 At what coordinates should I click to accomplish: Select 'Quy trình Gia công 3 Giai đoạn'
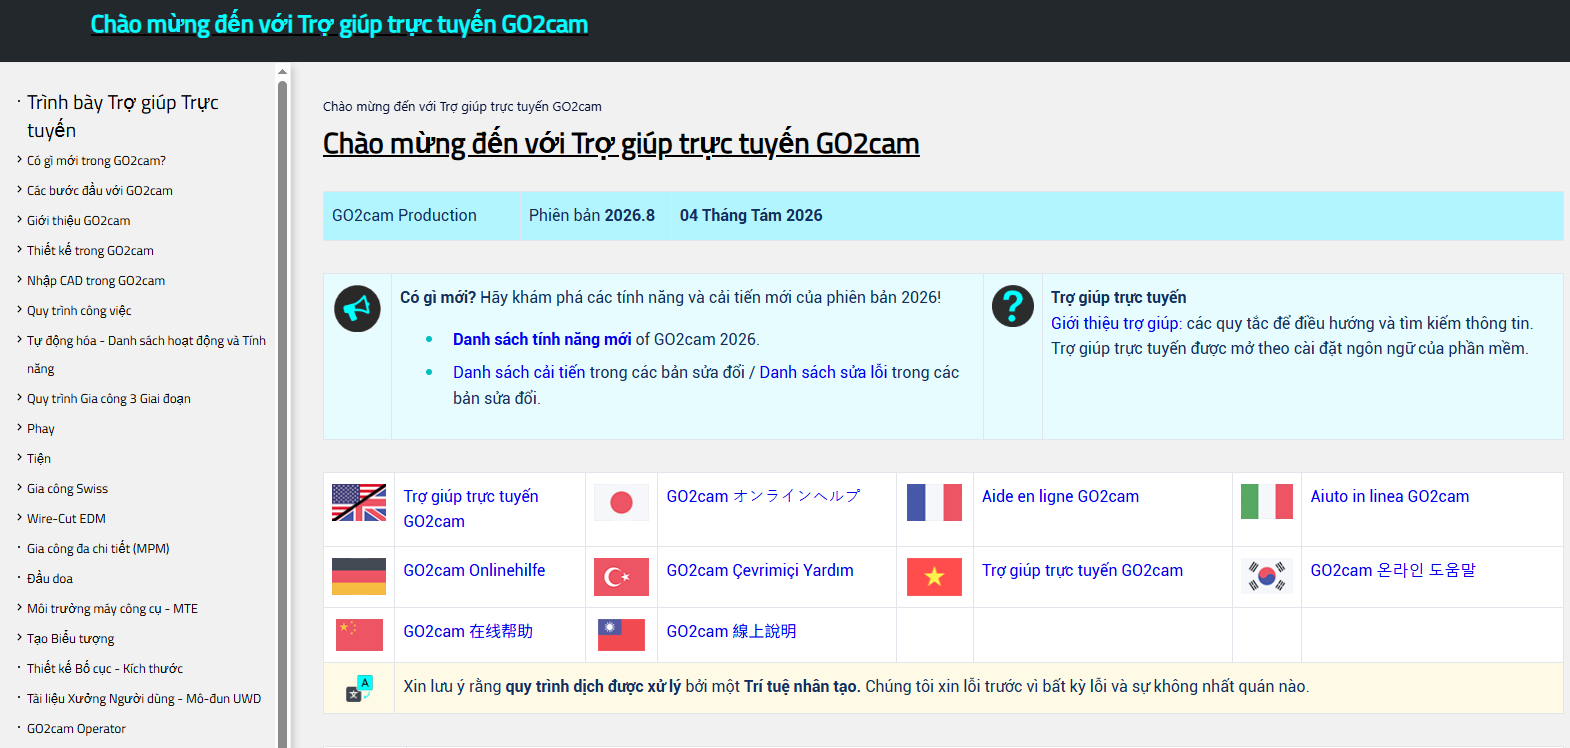(109, 398)
